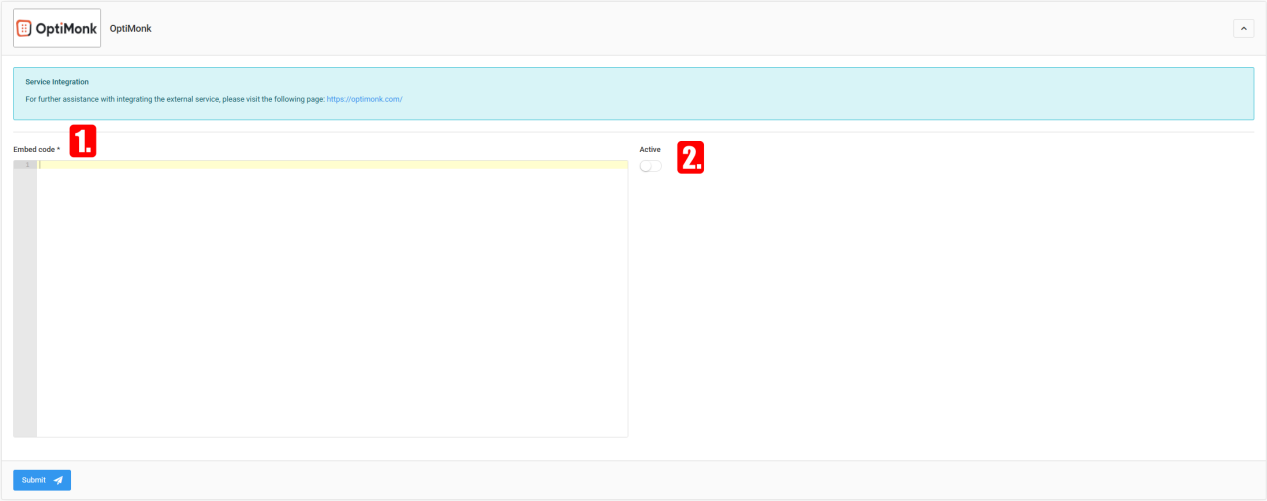Click the paper plane icon on Submit

click(58, 480)
